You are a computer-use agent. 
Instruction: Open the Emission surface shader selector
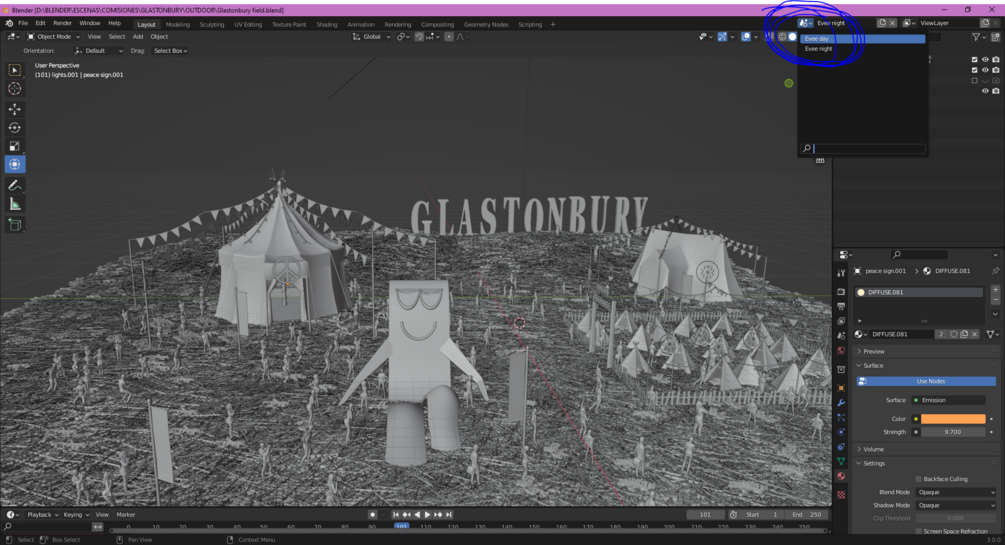(949, 400)
